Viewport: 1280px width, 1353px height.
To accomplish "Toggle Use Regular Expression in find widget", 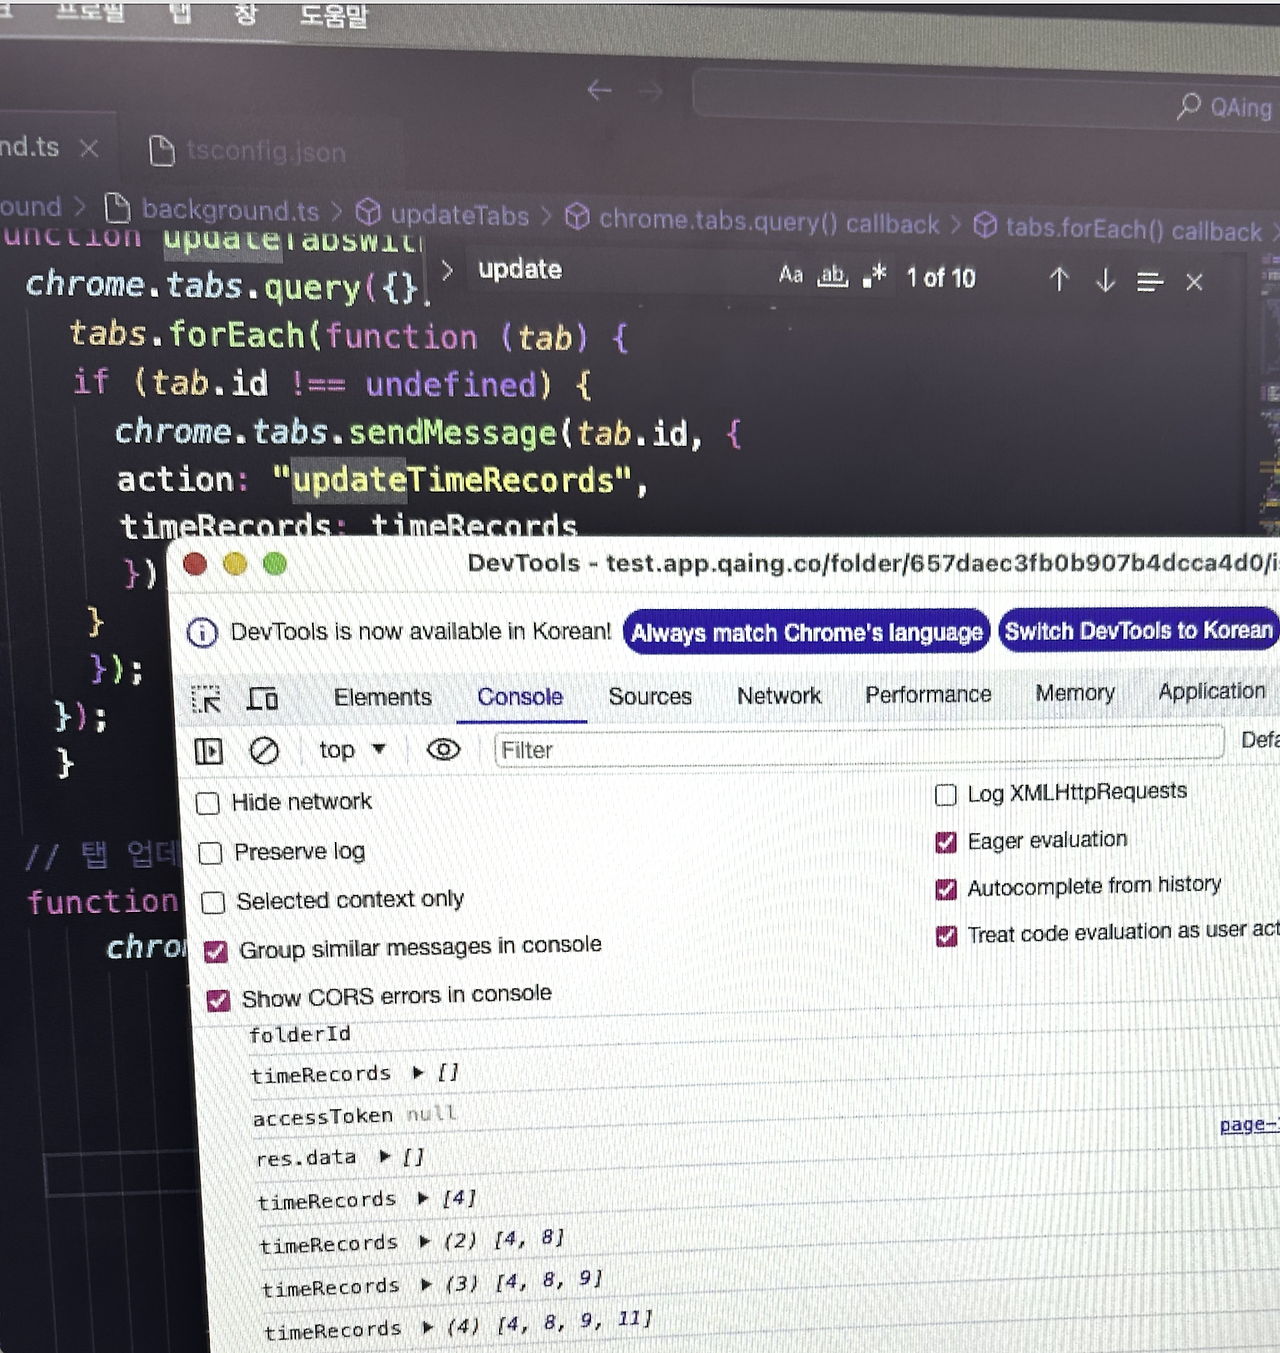I will pyautogui.click(x=874, y=276).
